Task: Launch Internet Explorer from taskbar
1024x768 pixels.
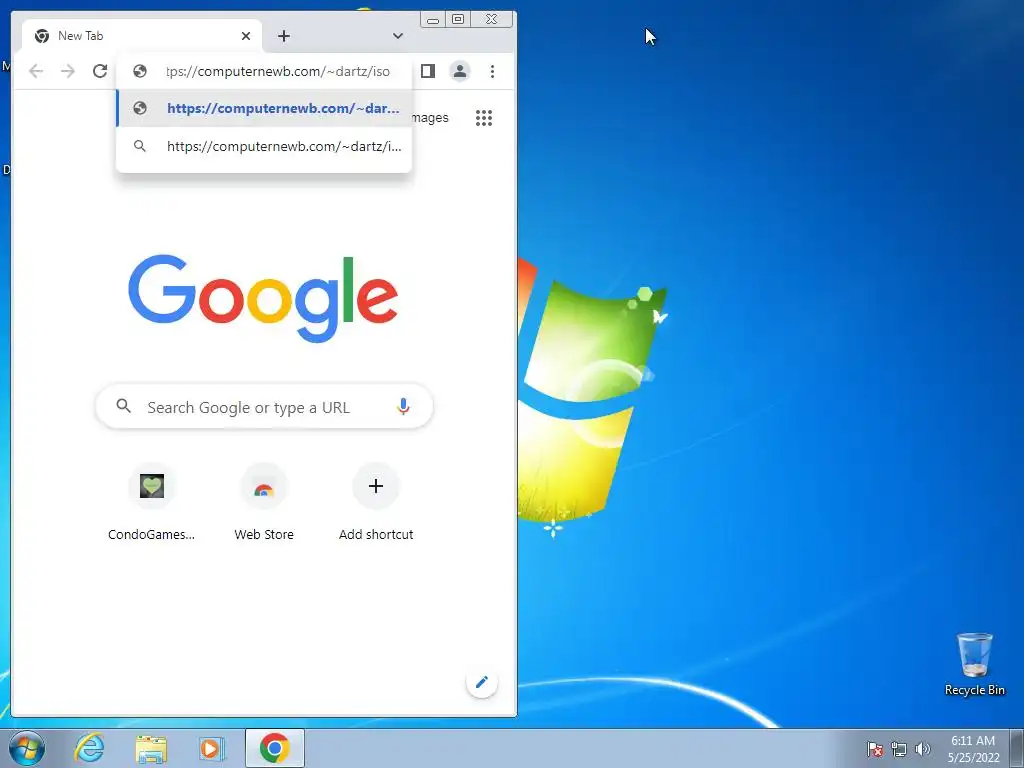Action: 89,748
